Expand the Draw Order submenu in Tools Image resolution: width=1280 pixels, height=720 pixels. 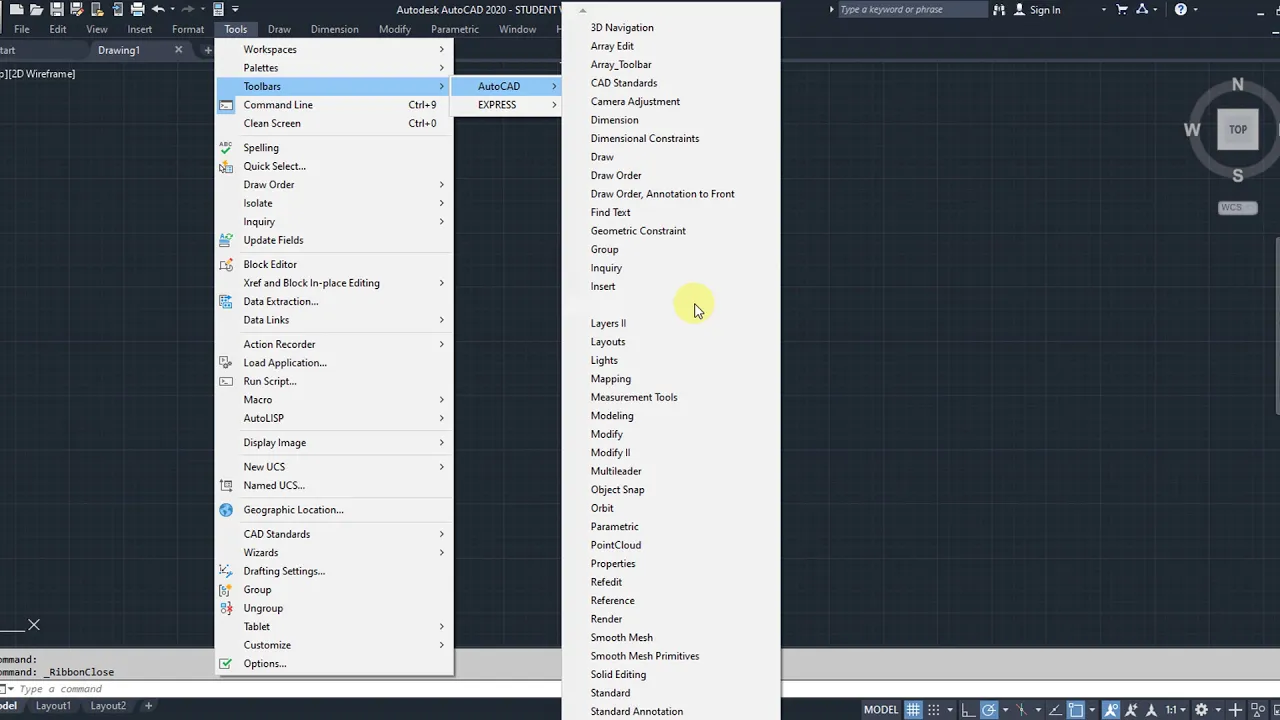pyautogui.click(x=334, y=185)
